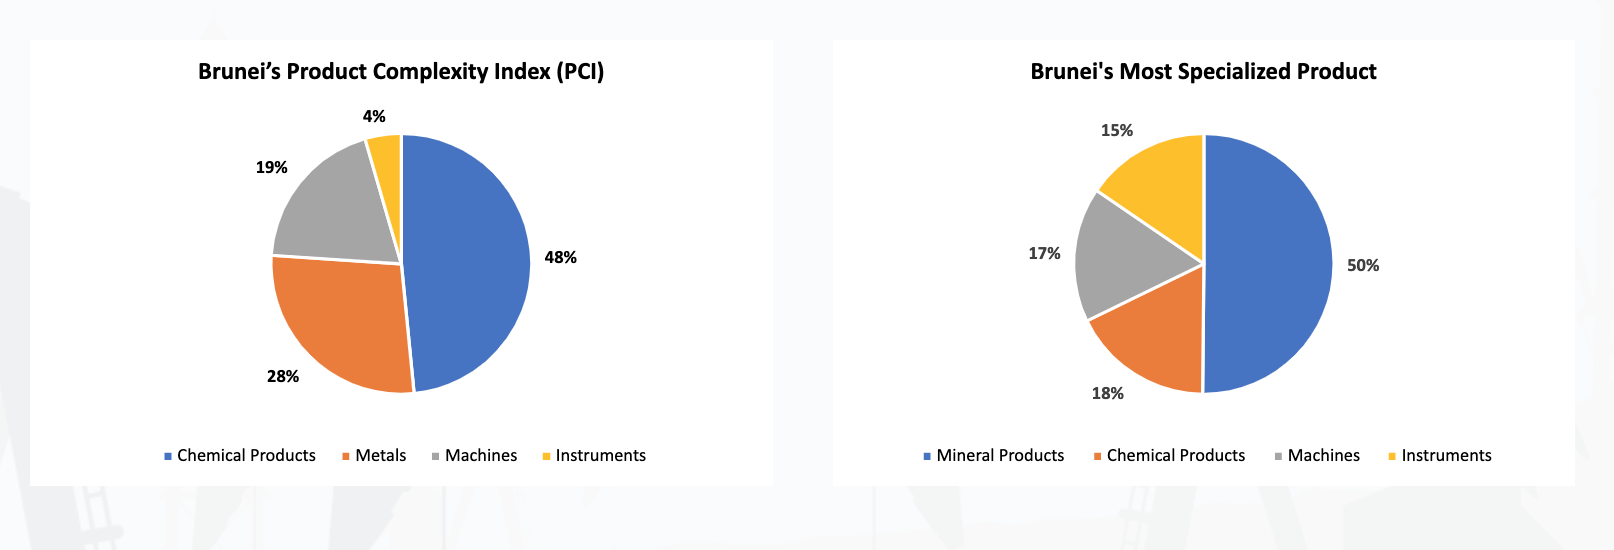Click Machines legend label in the PCI chart
This screenshot has width=1614, height=550.
click(x=481, y=456)
